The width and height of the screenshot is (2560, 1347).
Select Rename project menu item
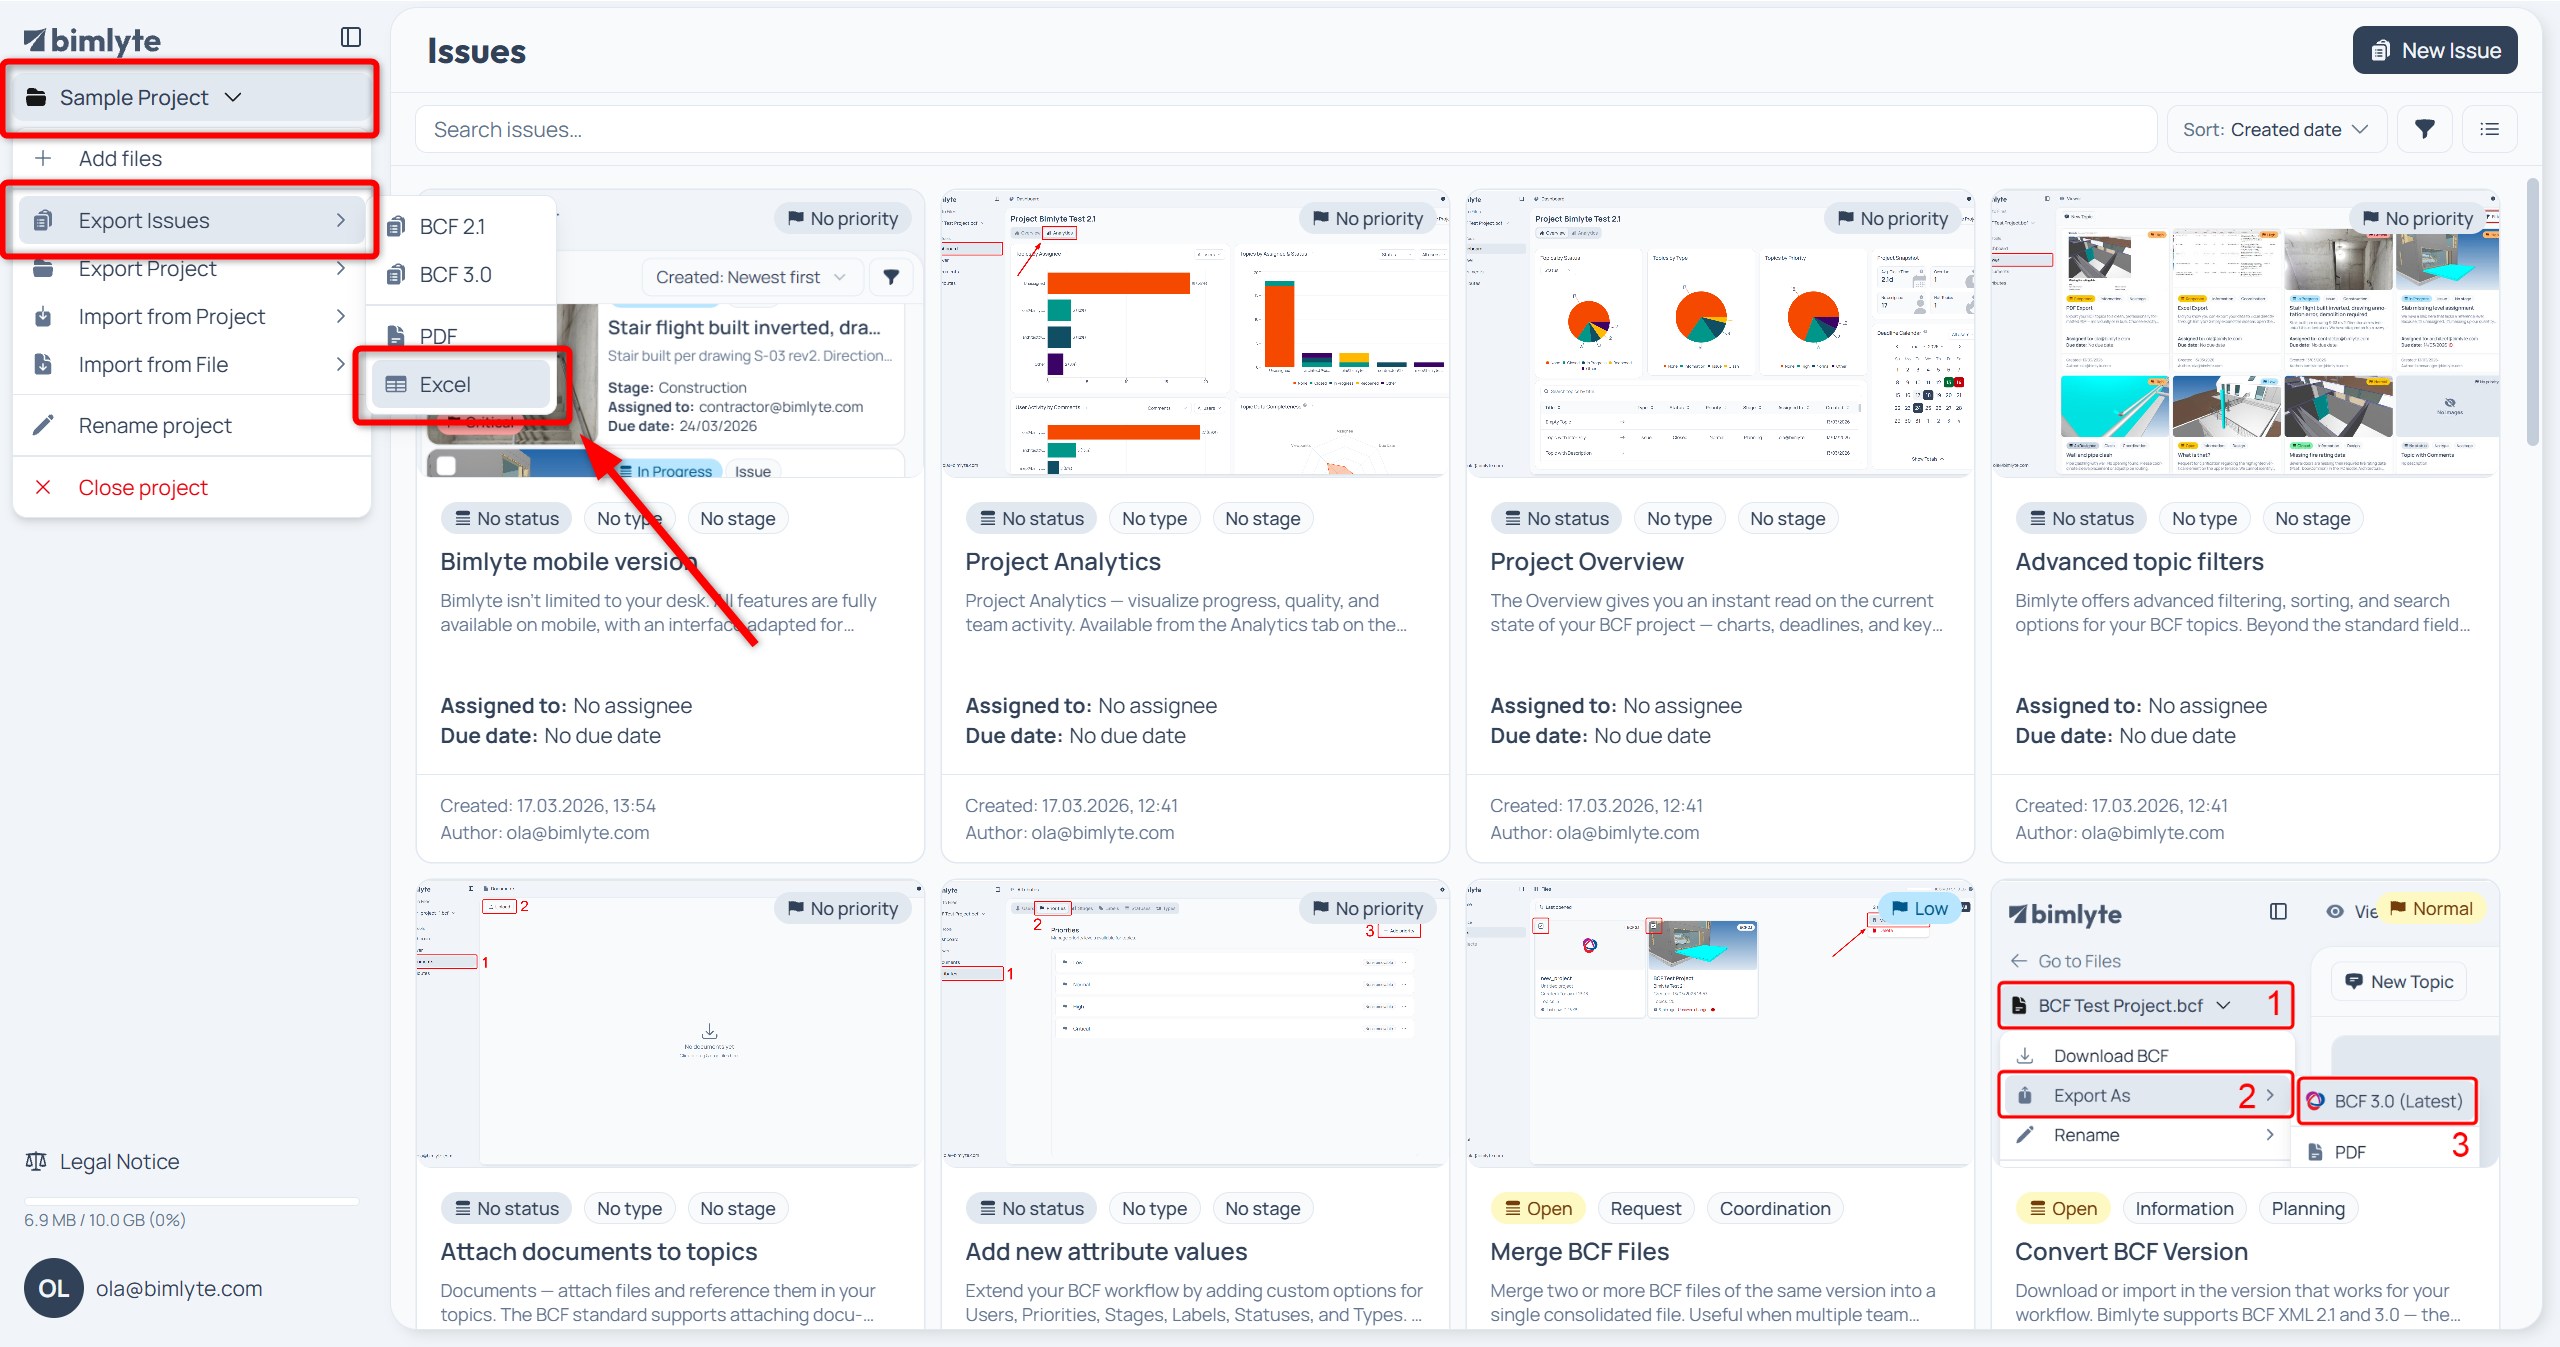191,425
